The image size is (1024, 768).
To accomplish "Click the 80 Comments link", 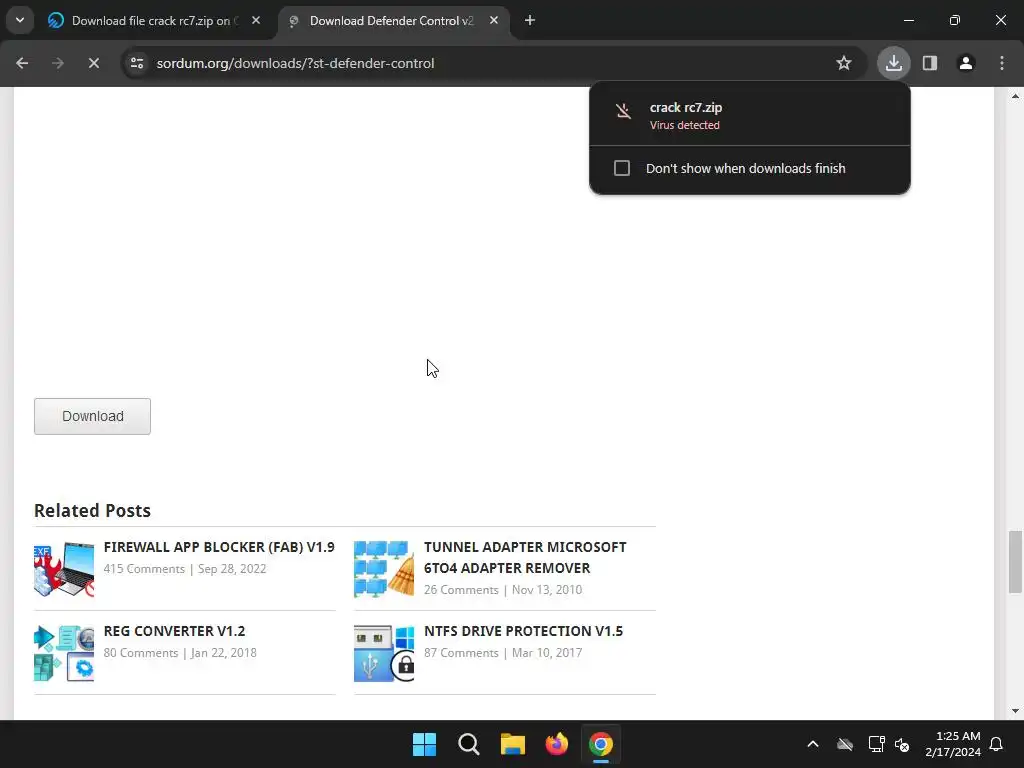I will (140, 653).
